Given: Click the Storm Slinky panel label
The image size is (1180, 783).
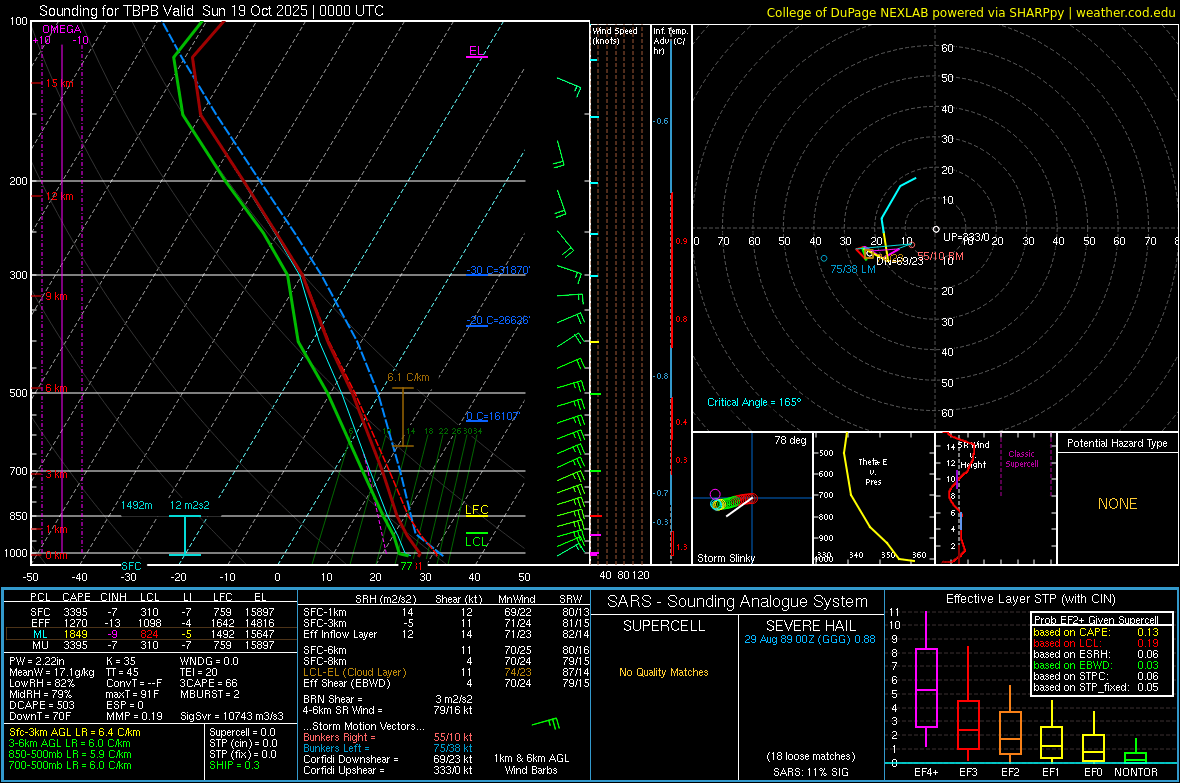Looking at the screenshot, I should tap(725, 558).
